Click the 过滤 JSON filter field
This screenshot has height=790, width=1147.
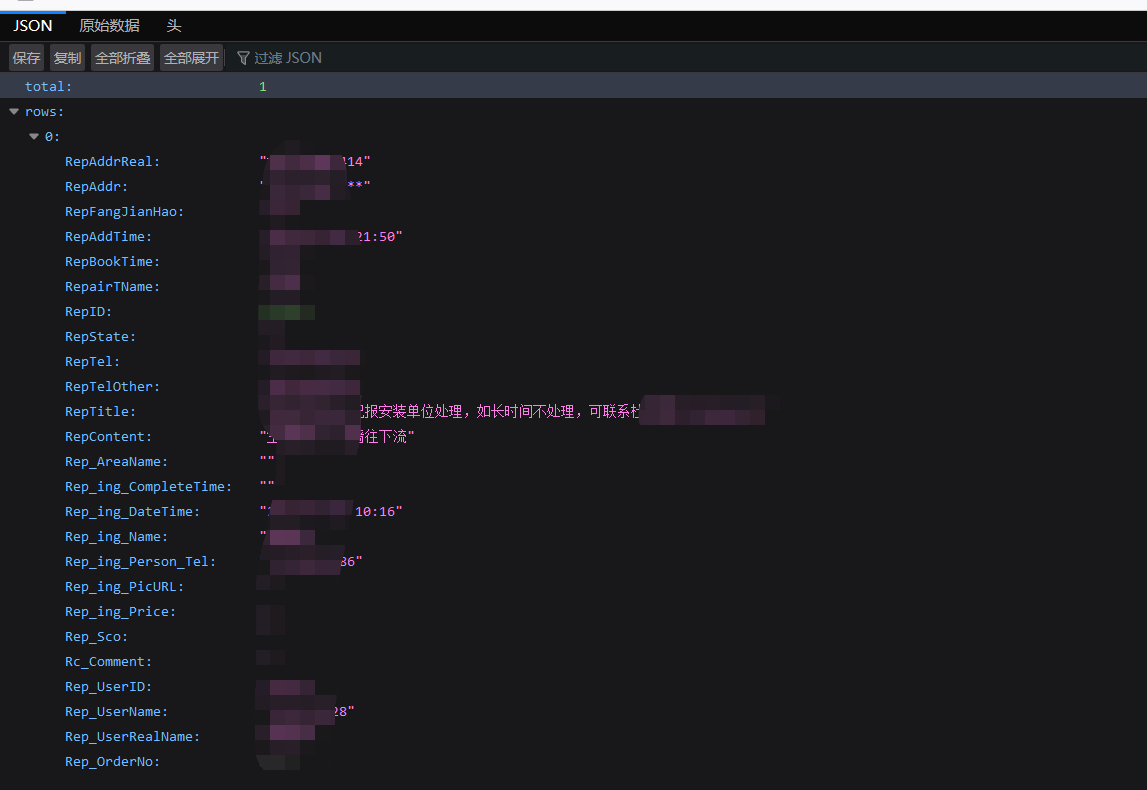pyautogui.click(x=288, y=58)
